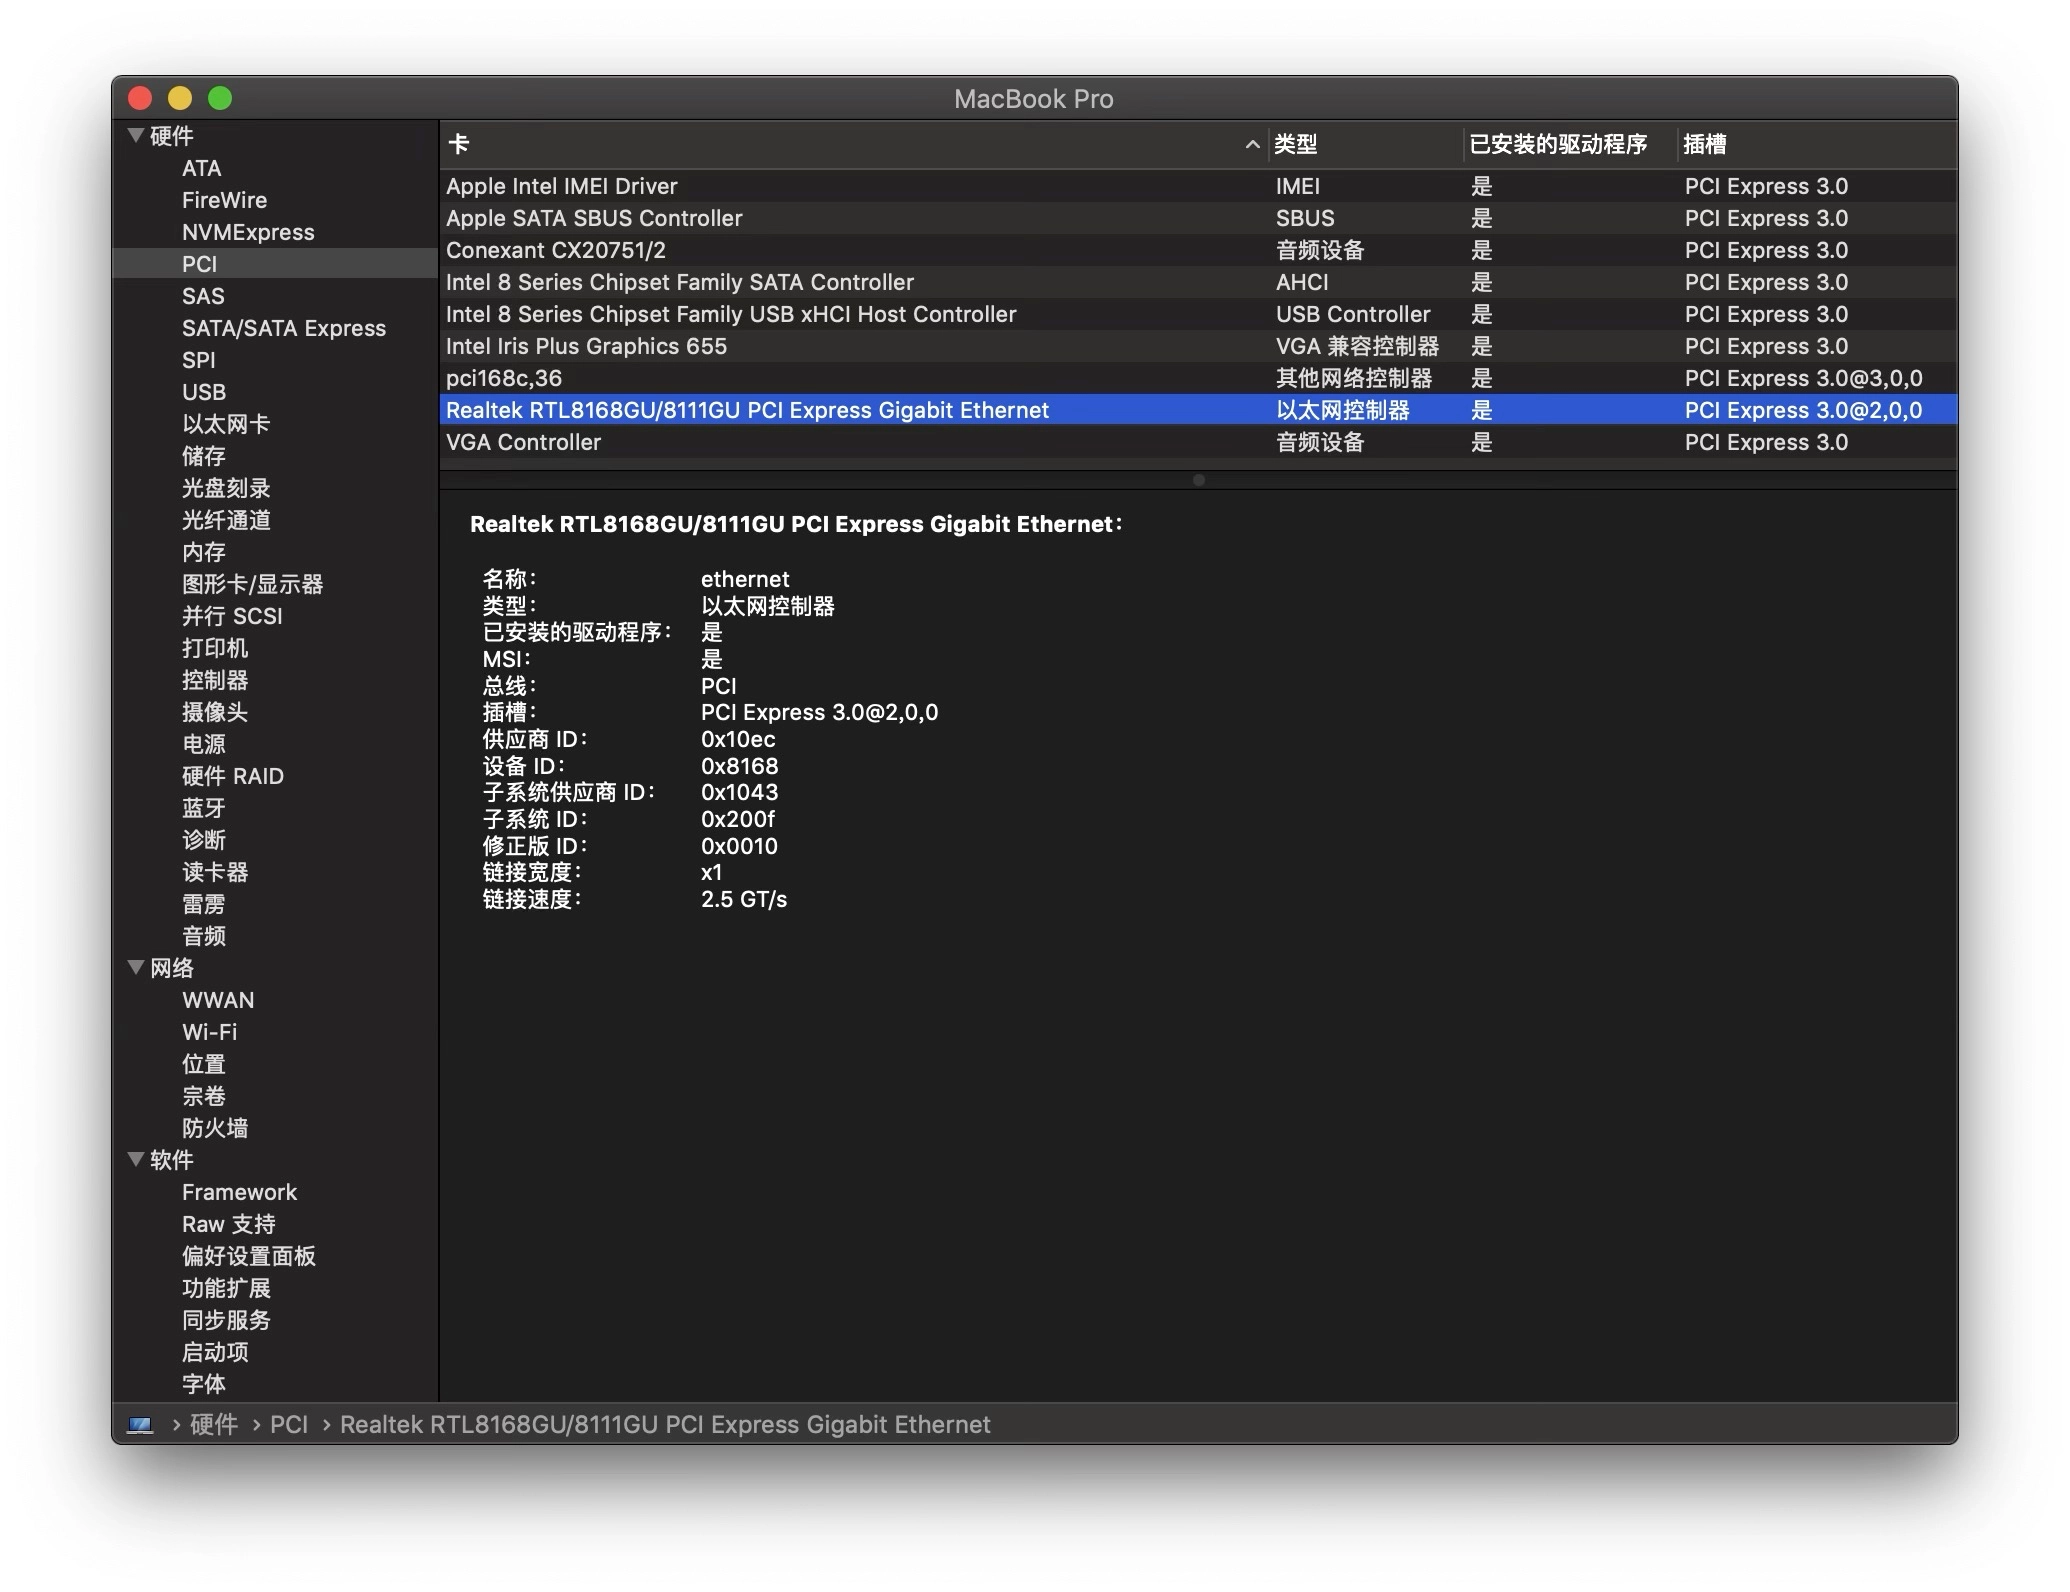Image resolution: width=2070 pixels, height=1592 pixels.
Task: Select Wi-Fi under 网络
Action: coord(275,1032)
